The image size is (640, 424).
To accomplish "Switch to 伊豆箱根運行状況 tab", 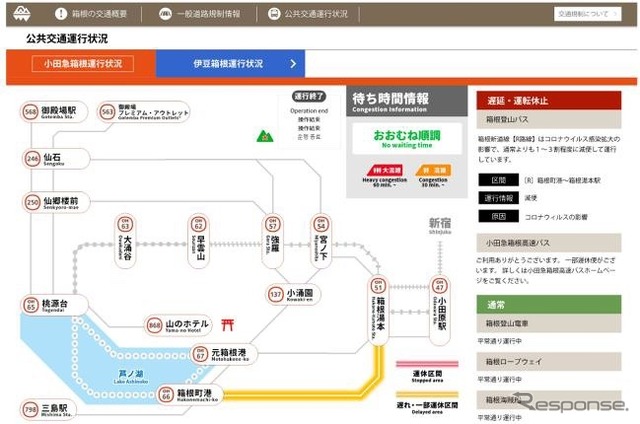I will click(x=230, y=64).
